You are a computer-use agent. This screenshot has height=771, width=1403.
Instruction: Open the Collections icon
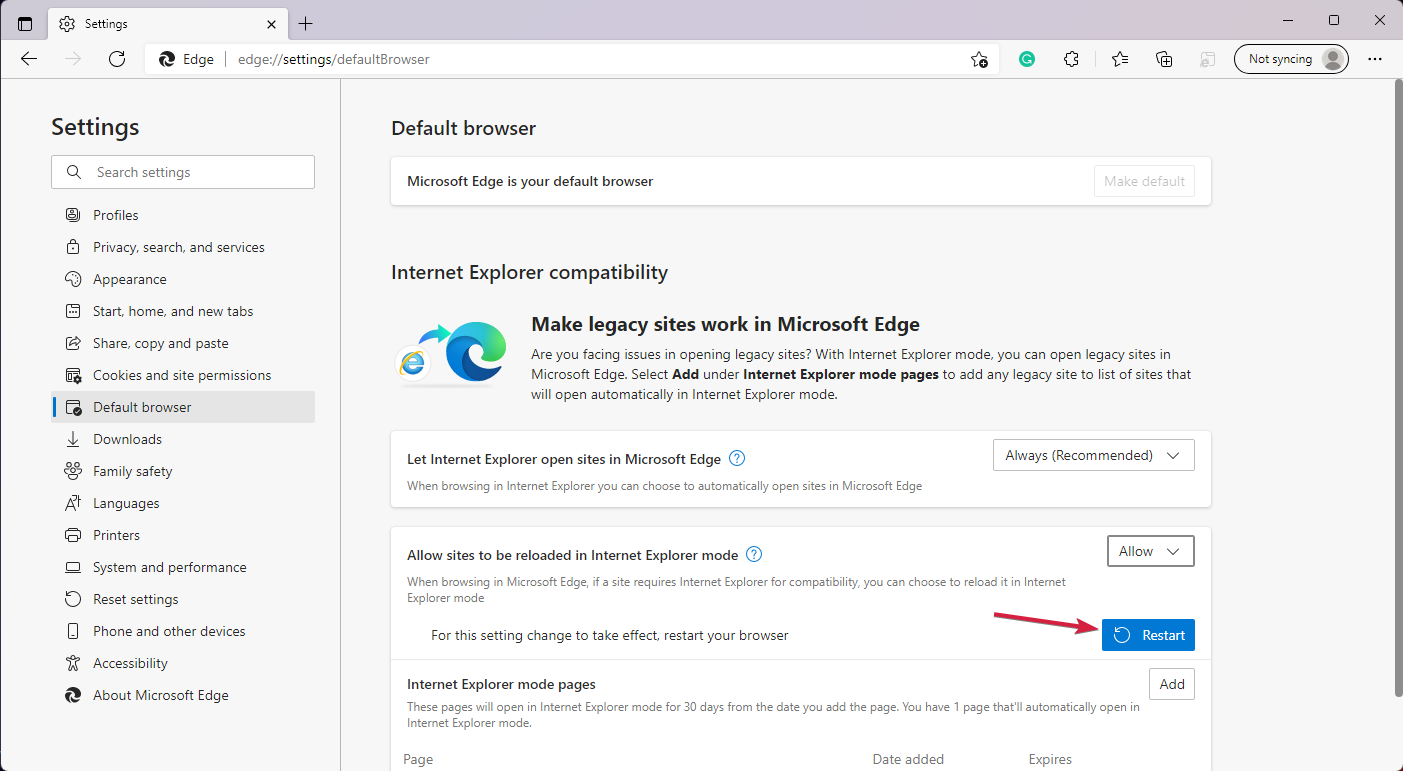tap(1163, 59)
